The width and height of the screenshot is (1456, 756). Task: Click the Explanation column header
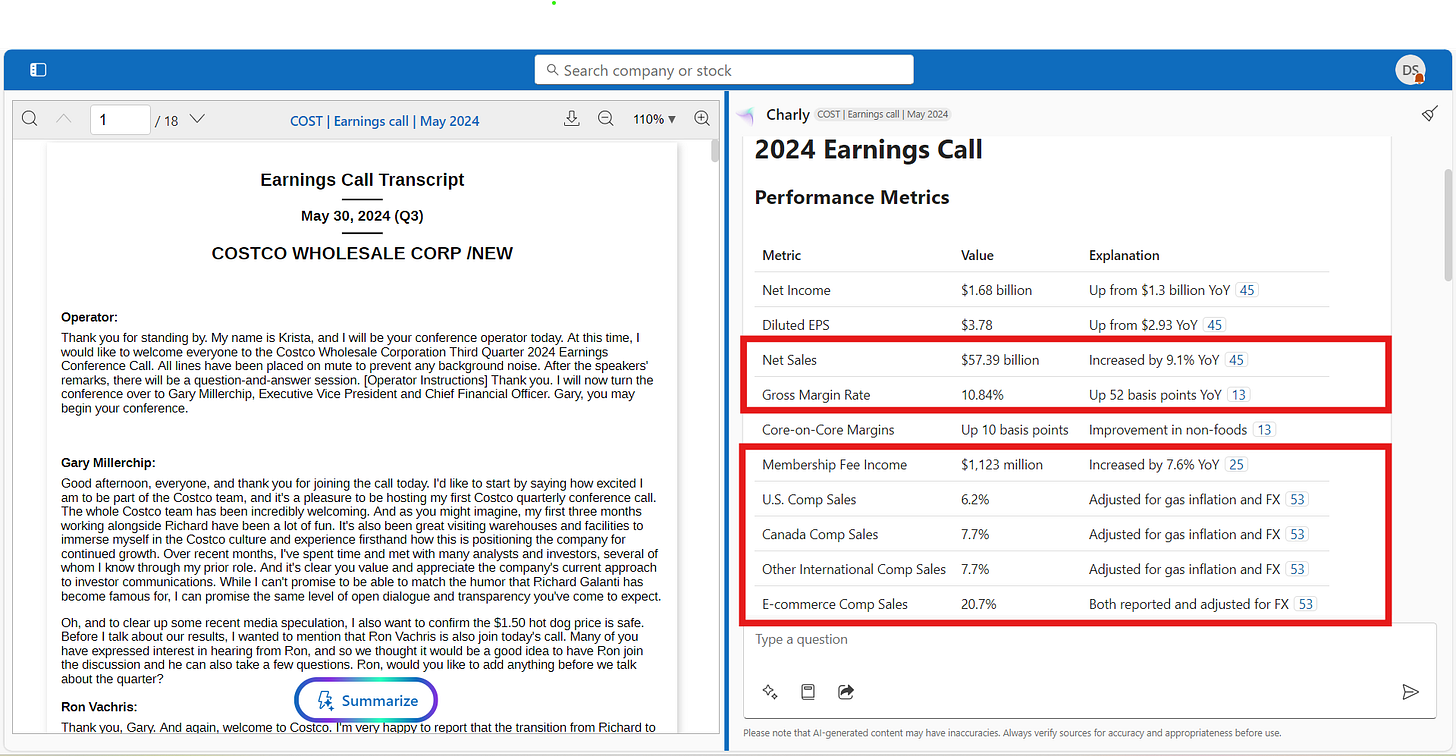coord(1124,255)
